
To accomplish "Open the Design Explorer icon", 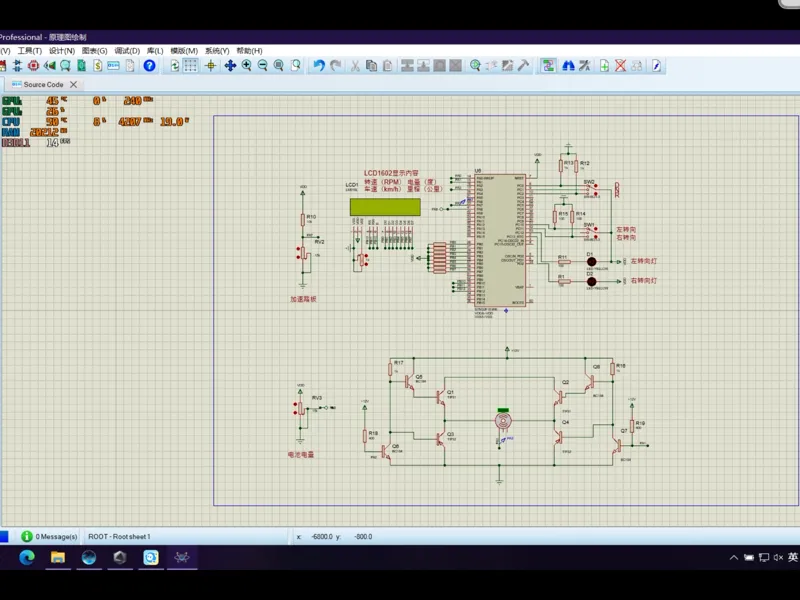I will tap(65, 65).
